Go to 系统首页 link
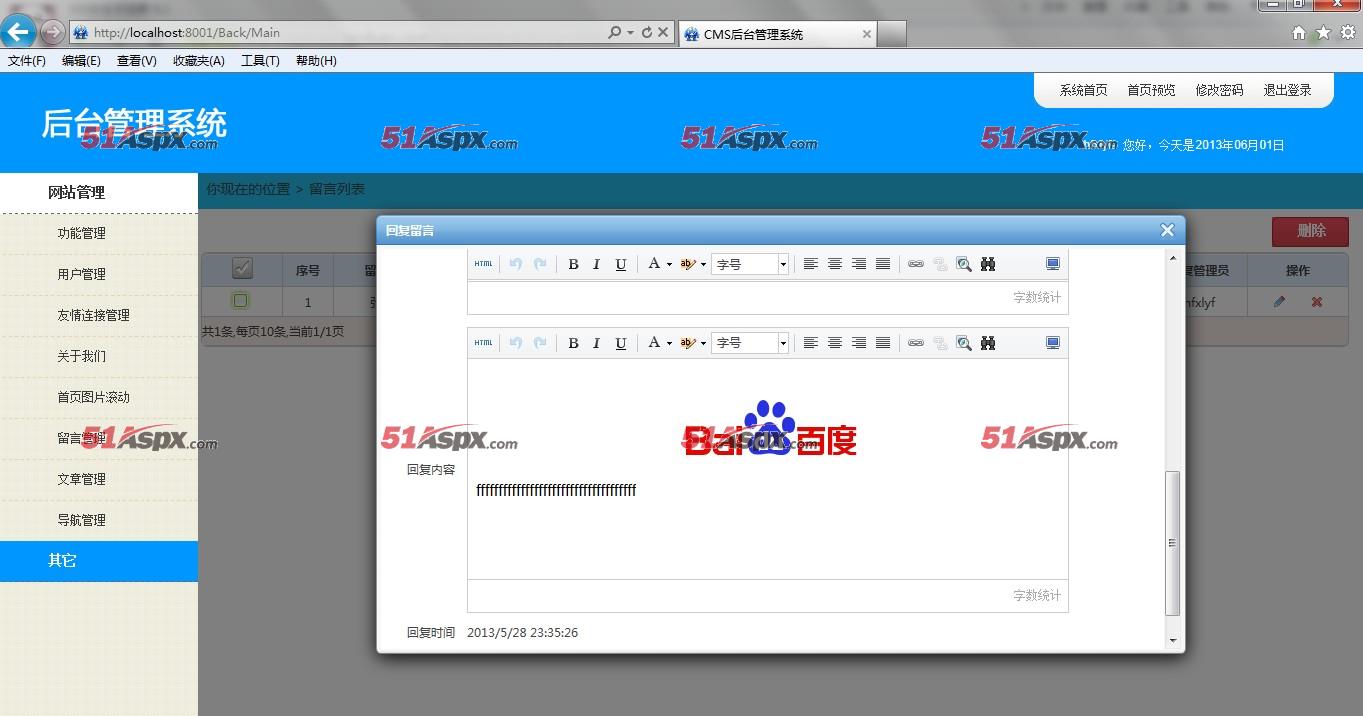This screenshot has width=1363, height=716. click(1084, 90)
